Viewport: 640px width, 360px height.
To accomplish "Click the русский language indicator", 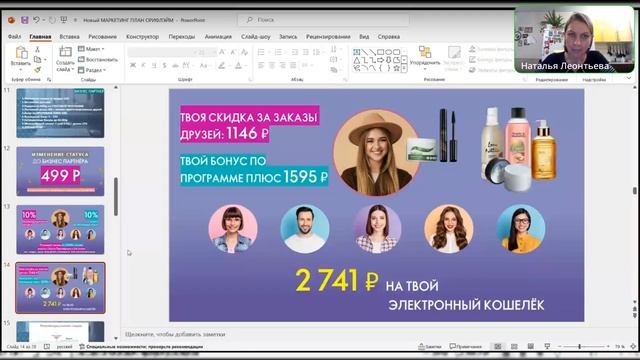I will pos(64,347).
